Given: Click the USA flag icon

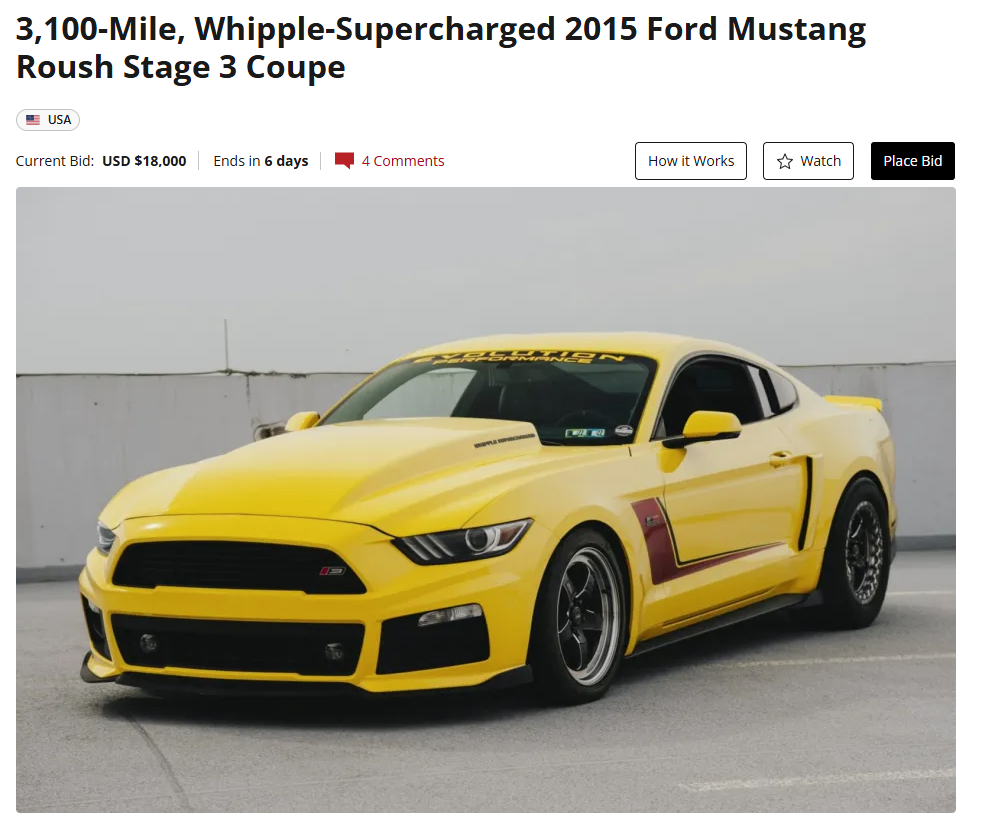Looking at the screenshot, I should pos(33,119).
